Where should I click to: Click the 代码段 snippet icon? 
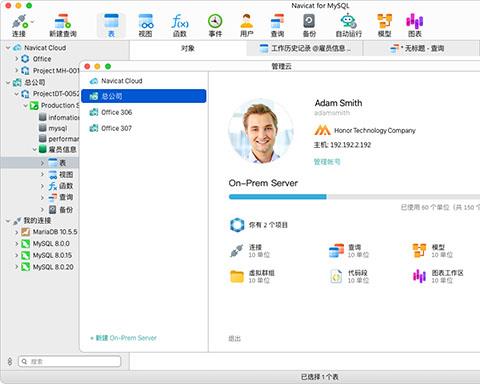tap(336, 276)
